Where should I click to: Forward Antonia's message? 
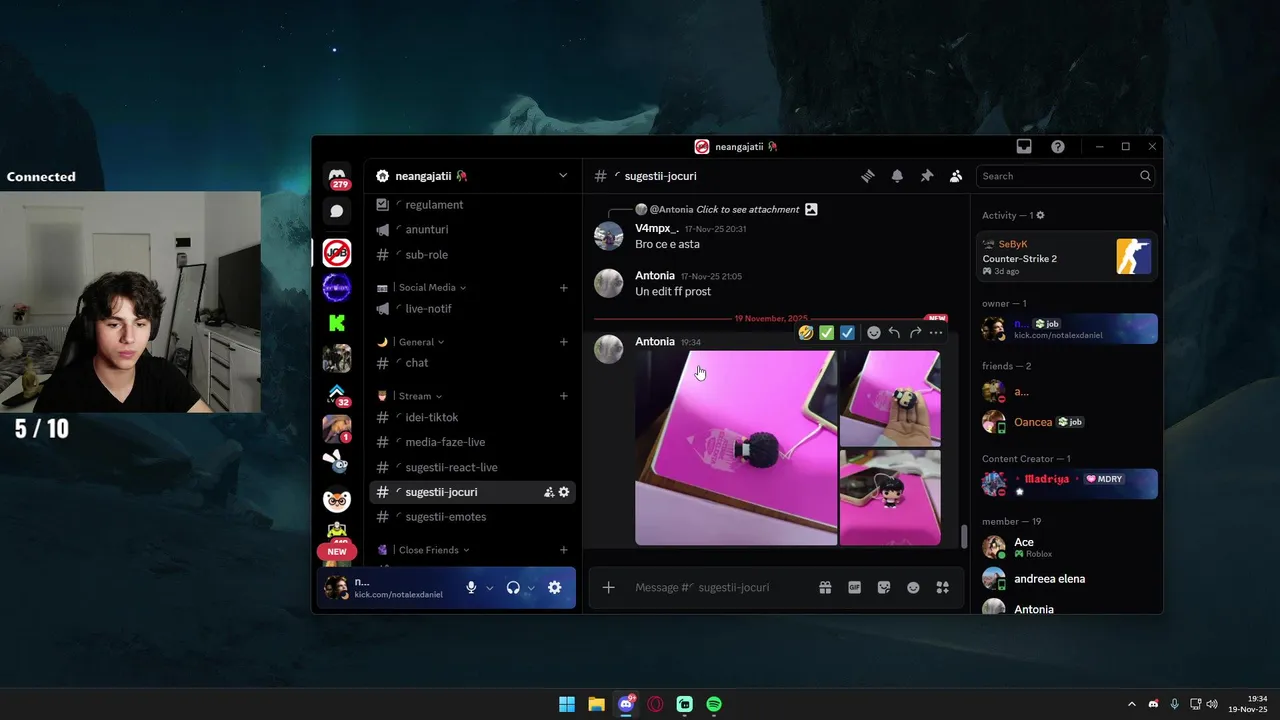point(915,333)
